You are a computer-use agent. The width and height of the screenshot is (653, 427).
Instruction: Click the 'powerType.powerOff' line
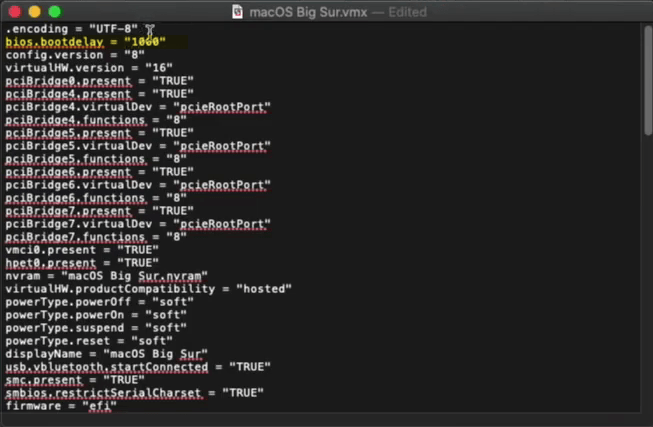point(100,302)
